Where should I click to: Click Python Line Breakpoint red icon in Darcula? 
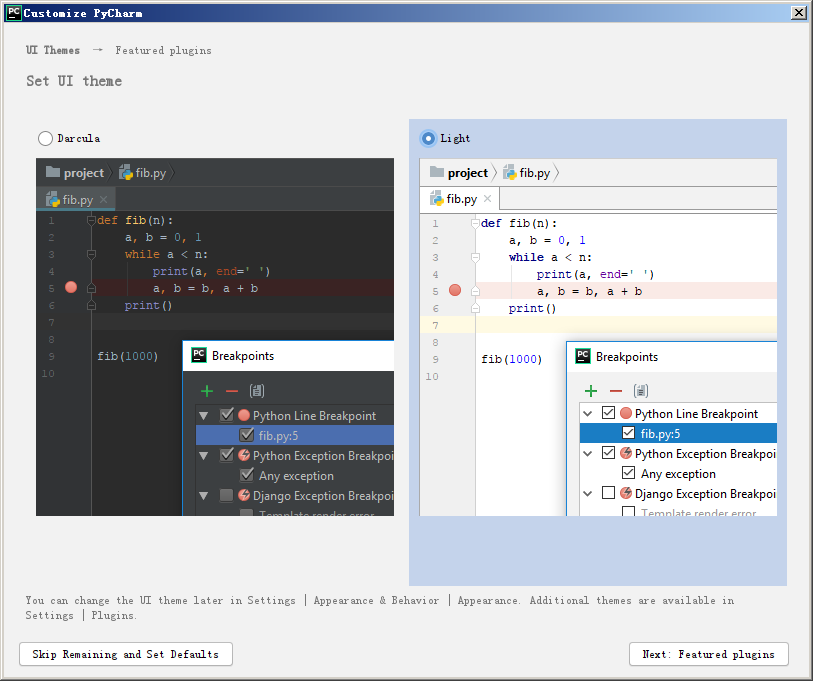pyautogui.click(x=244, y=415)
